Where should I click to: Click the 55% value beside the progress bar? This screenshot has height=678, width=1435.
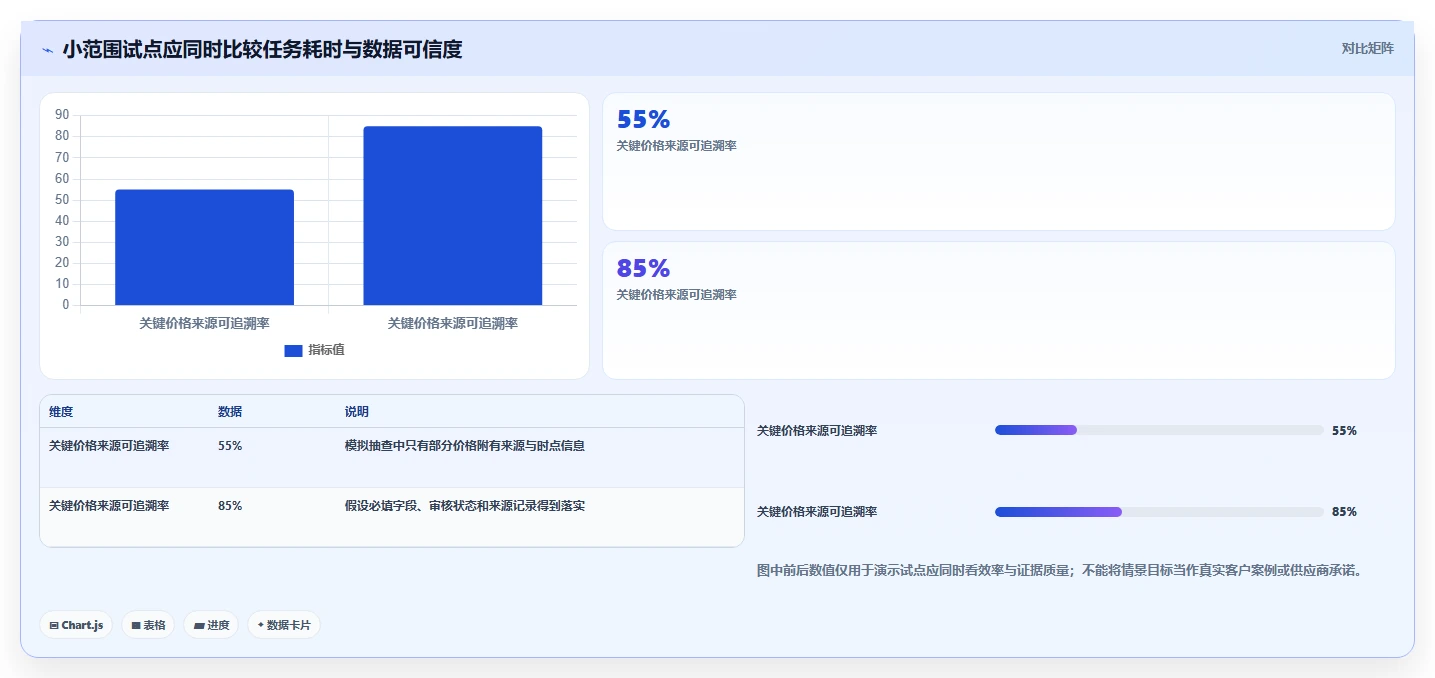pos(1344,431)
